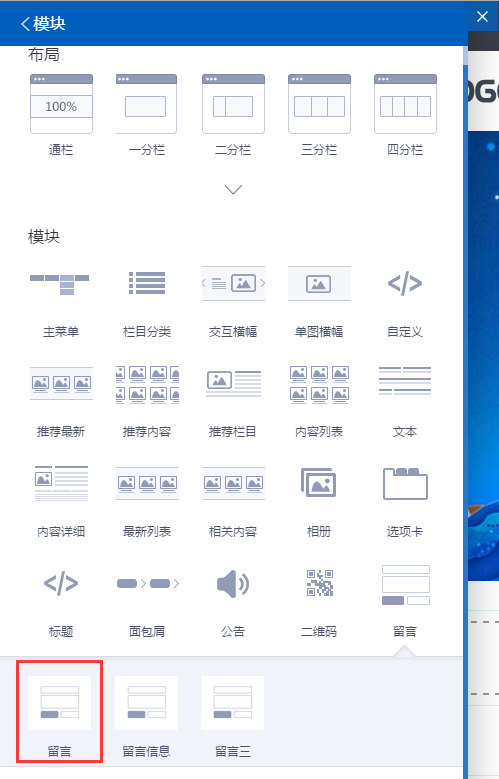499x779 pixels.
Task: Click the highlighted 留言 variant
Action: pos(60,711)
